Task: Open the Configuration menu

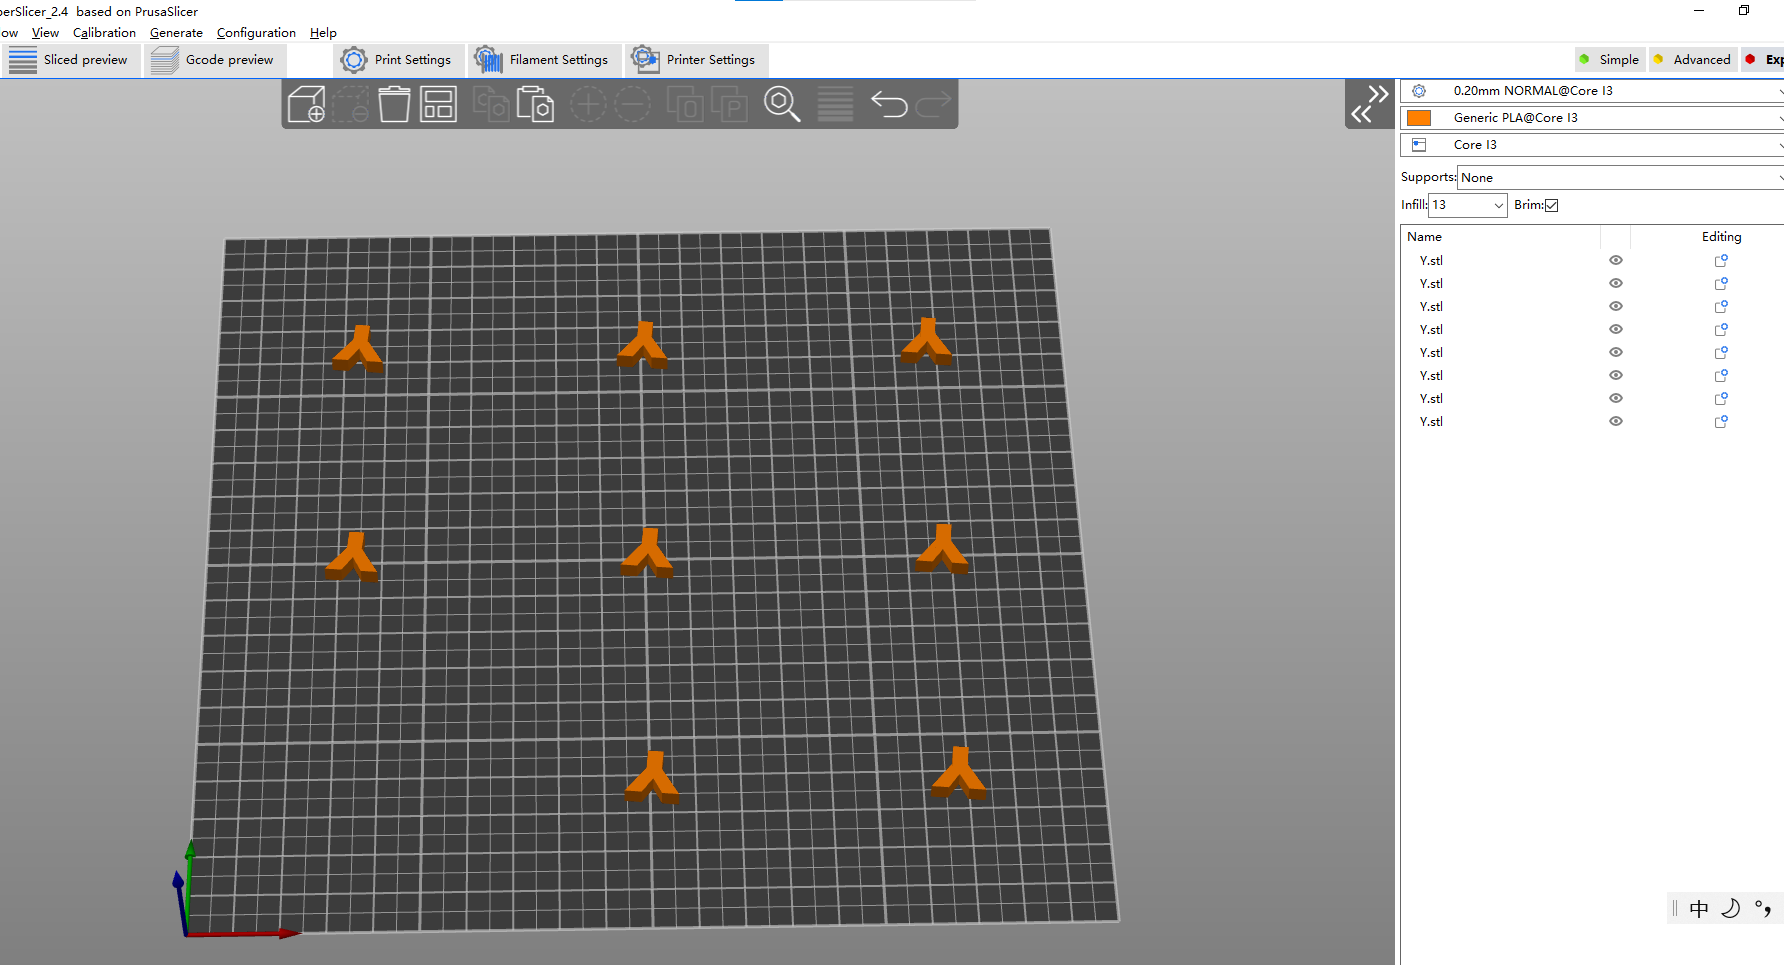Action: pos(256,33)
